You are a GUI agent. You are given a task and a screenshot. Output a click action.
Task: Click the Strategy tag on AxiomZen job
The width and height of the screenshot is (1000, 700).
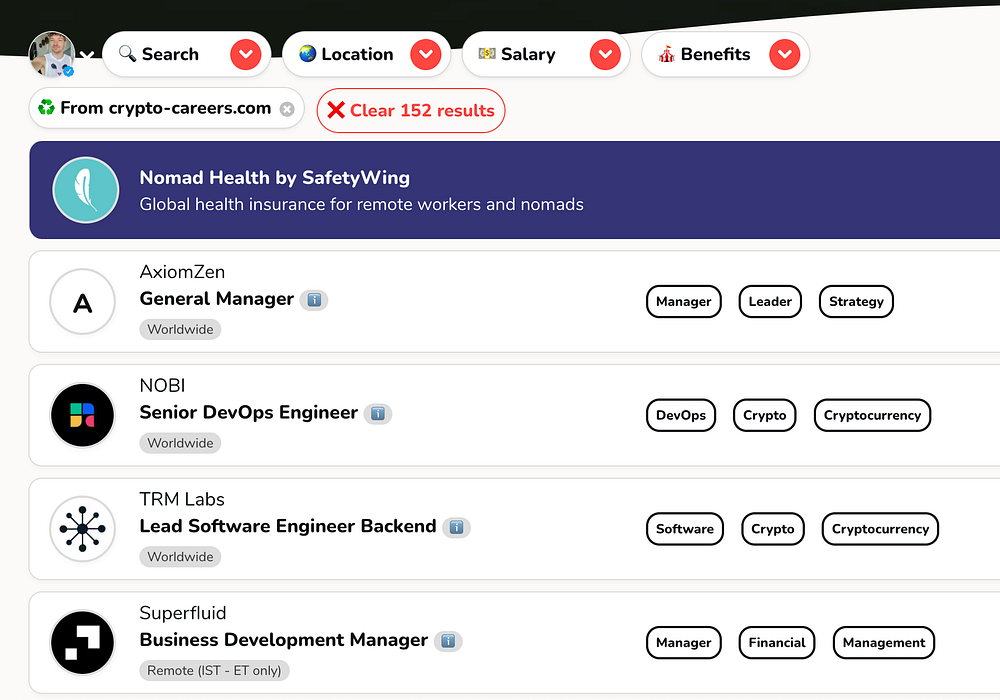pyautogui.click(x=856, y=302)
